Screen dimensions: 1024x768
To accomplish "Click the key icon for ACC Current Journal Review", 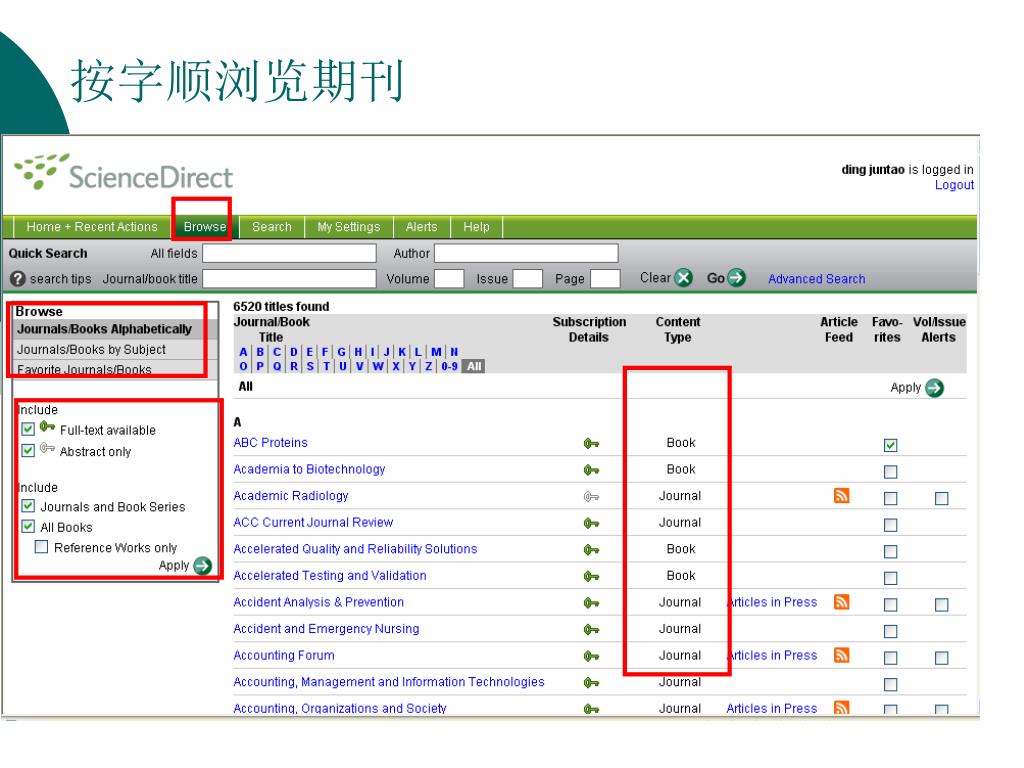I will (591, 523).
